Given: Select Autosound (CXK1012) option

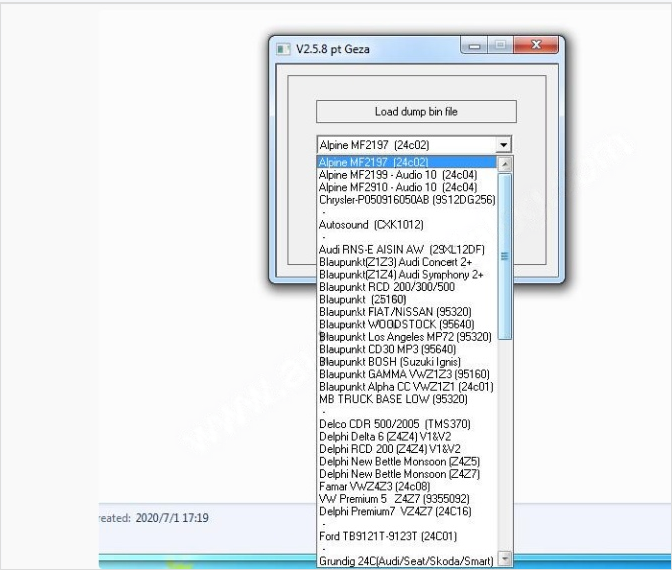Looking at the screenshot, I should pos(407,224).
